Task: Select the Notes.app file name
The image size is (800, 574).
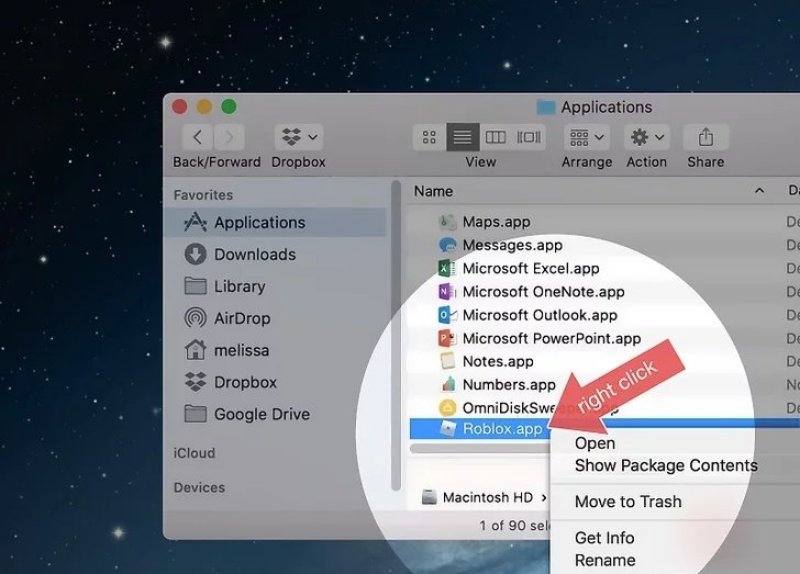Action: tap(498, 361)
